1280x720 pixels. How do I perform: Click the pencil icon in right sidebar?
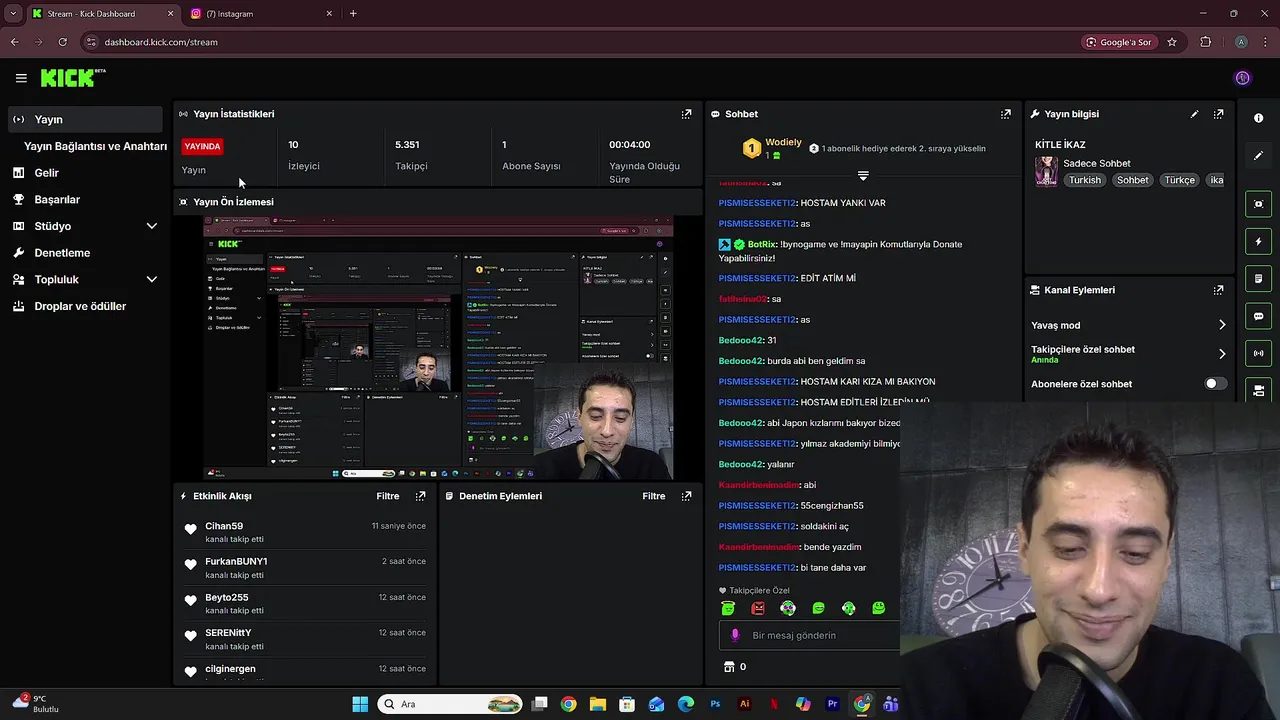tap(1258, 156)
